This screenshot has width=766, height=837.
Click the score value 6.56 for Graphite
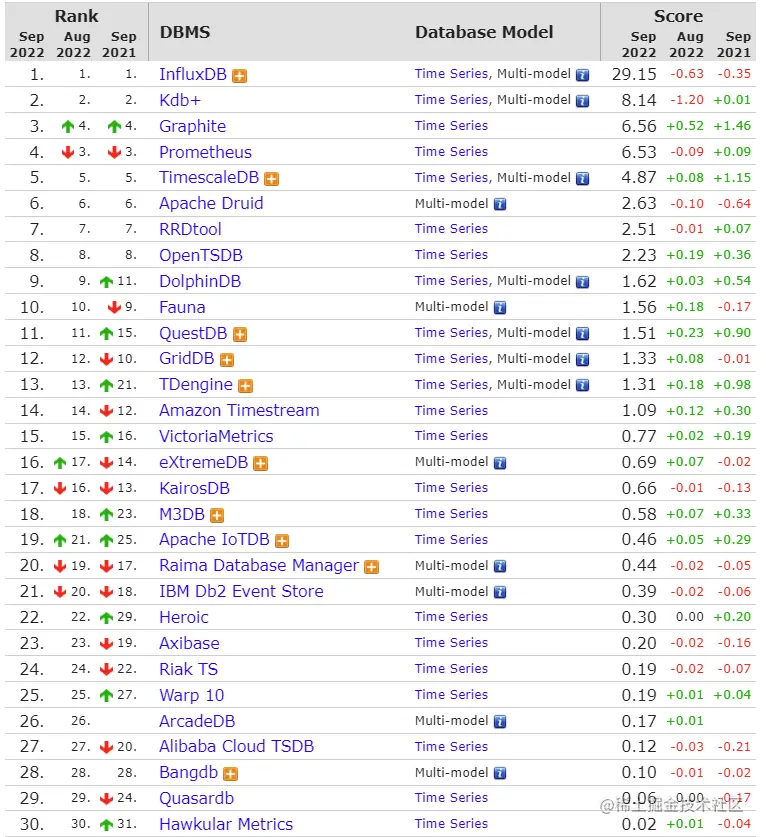pos(639,127)
